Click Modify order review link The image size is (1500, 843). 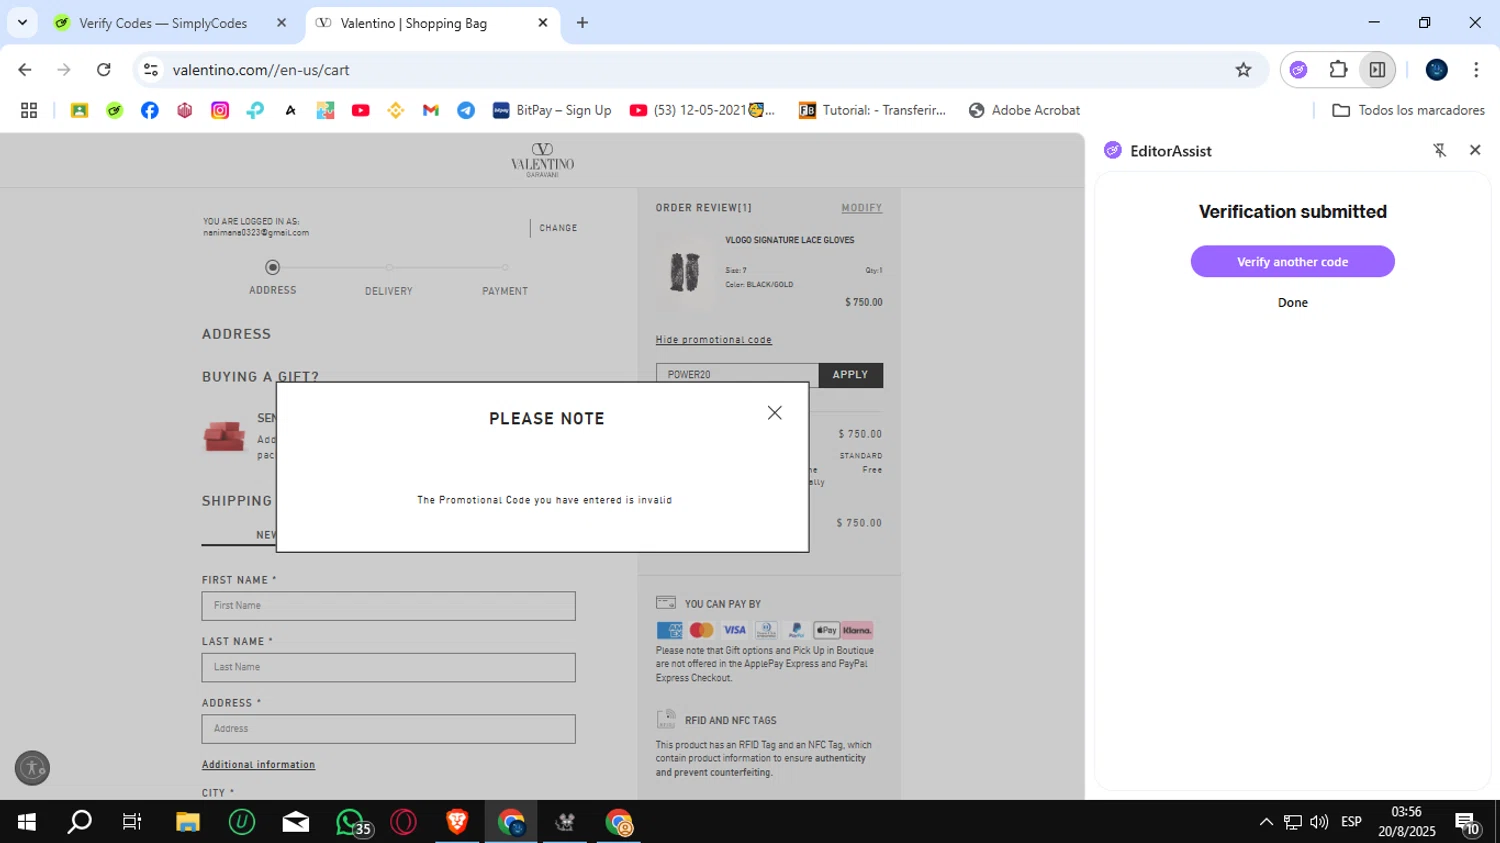pyautogui.click(x=861, y=208)
